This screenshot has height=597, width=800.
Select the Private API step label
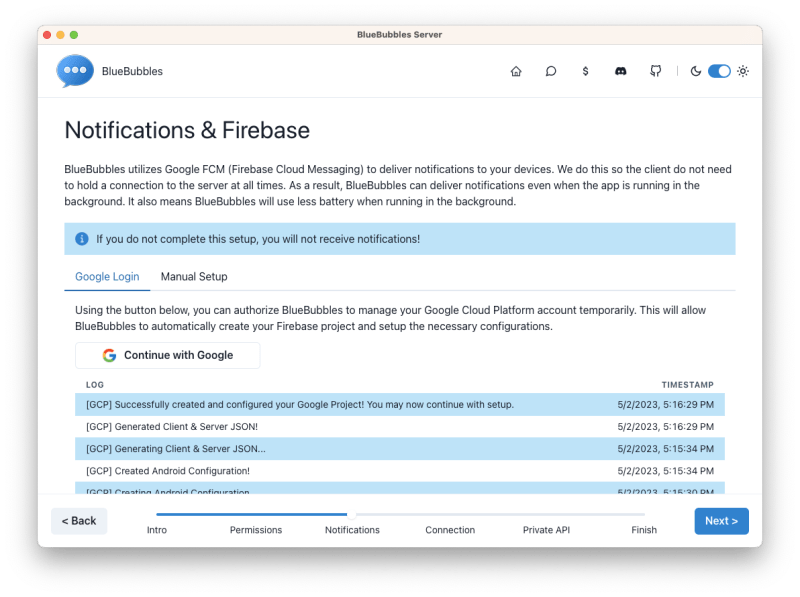[x=546, y=530]
